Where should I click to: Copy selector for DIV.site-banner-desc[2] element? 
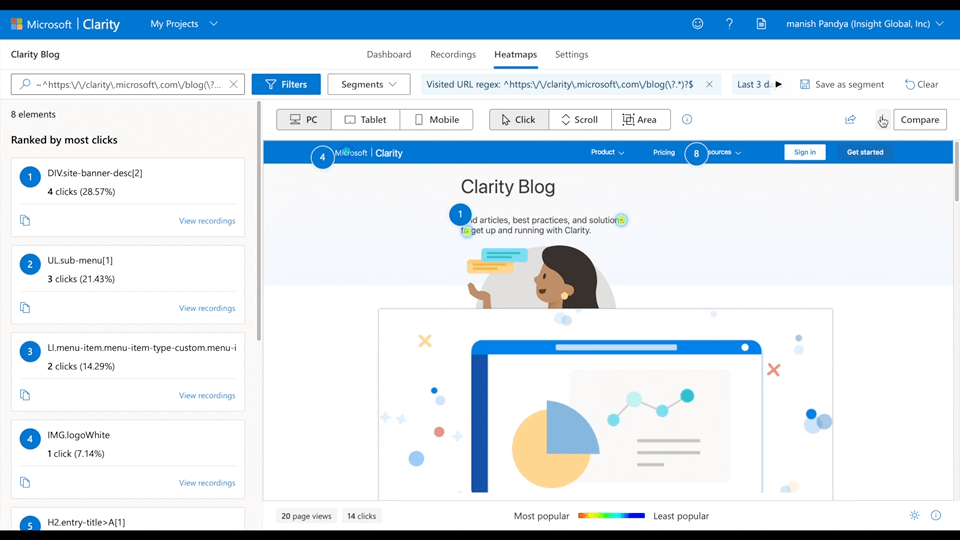[x=25, y=221]
